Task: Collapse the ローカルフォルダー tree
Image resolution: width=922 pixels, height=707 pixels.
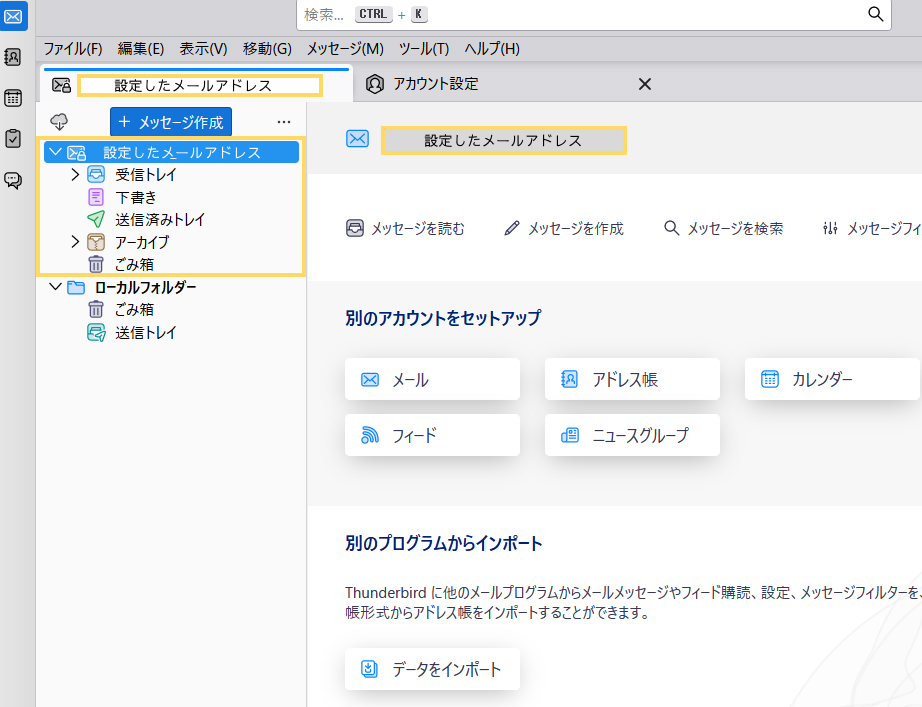Action: 54,288
